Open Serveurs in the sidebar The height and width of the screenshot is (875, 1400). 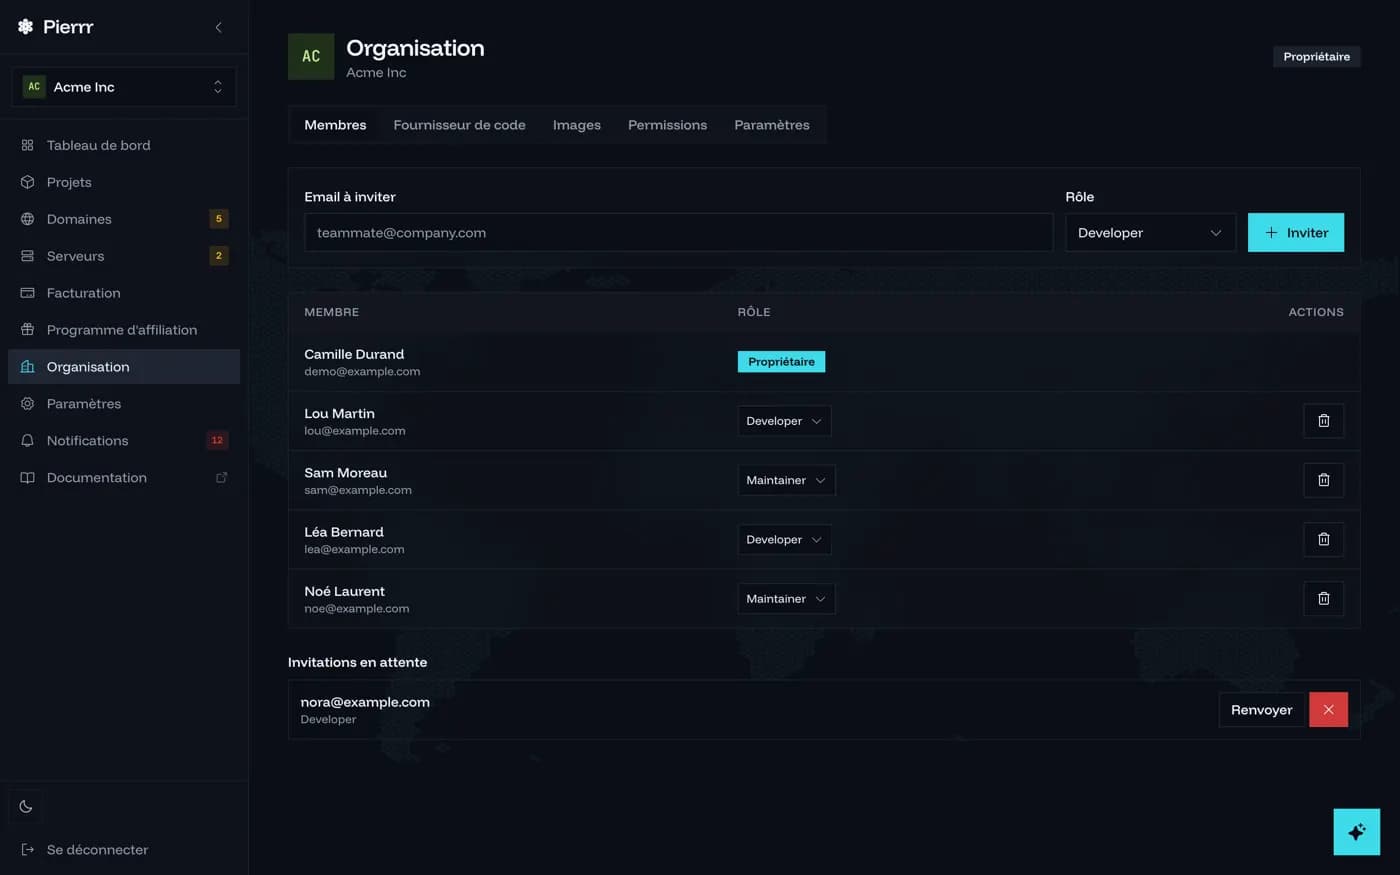coord(124,256)
